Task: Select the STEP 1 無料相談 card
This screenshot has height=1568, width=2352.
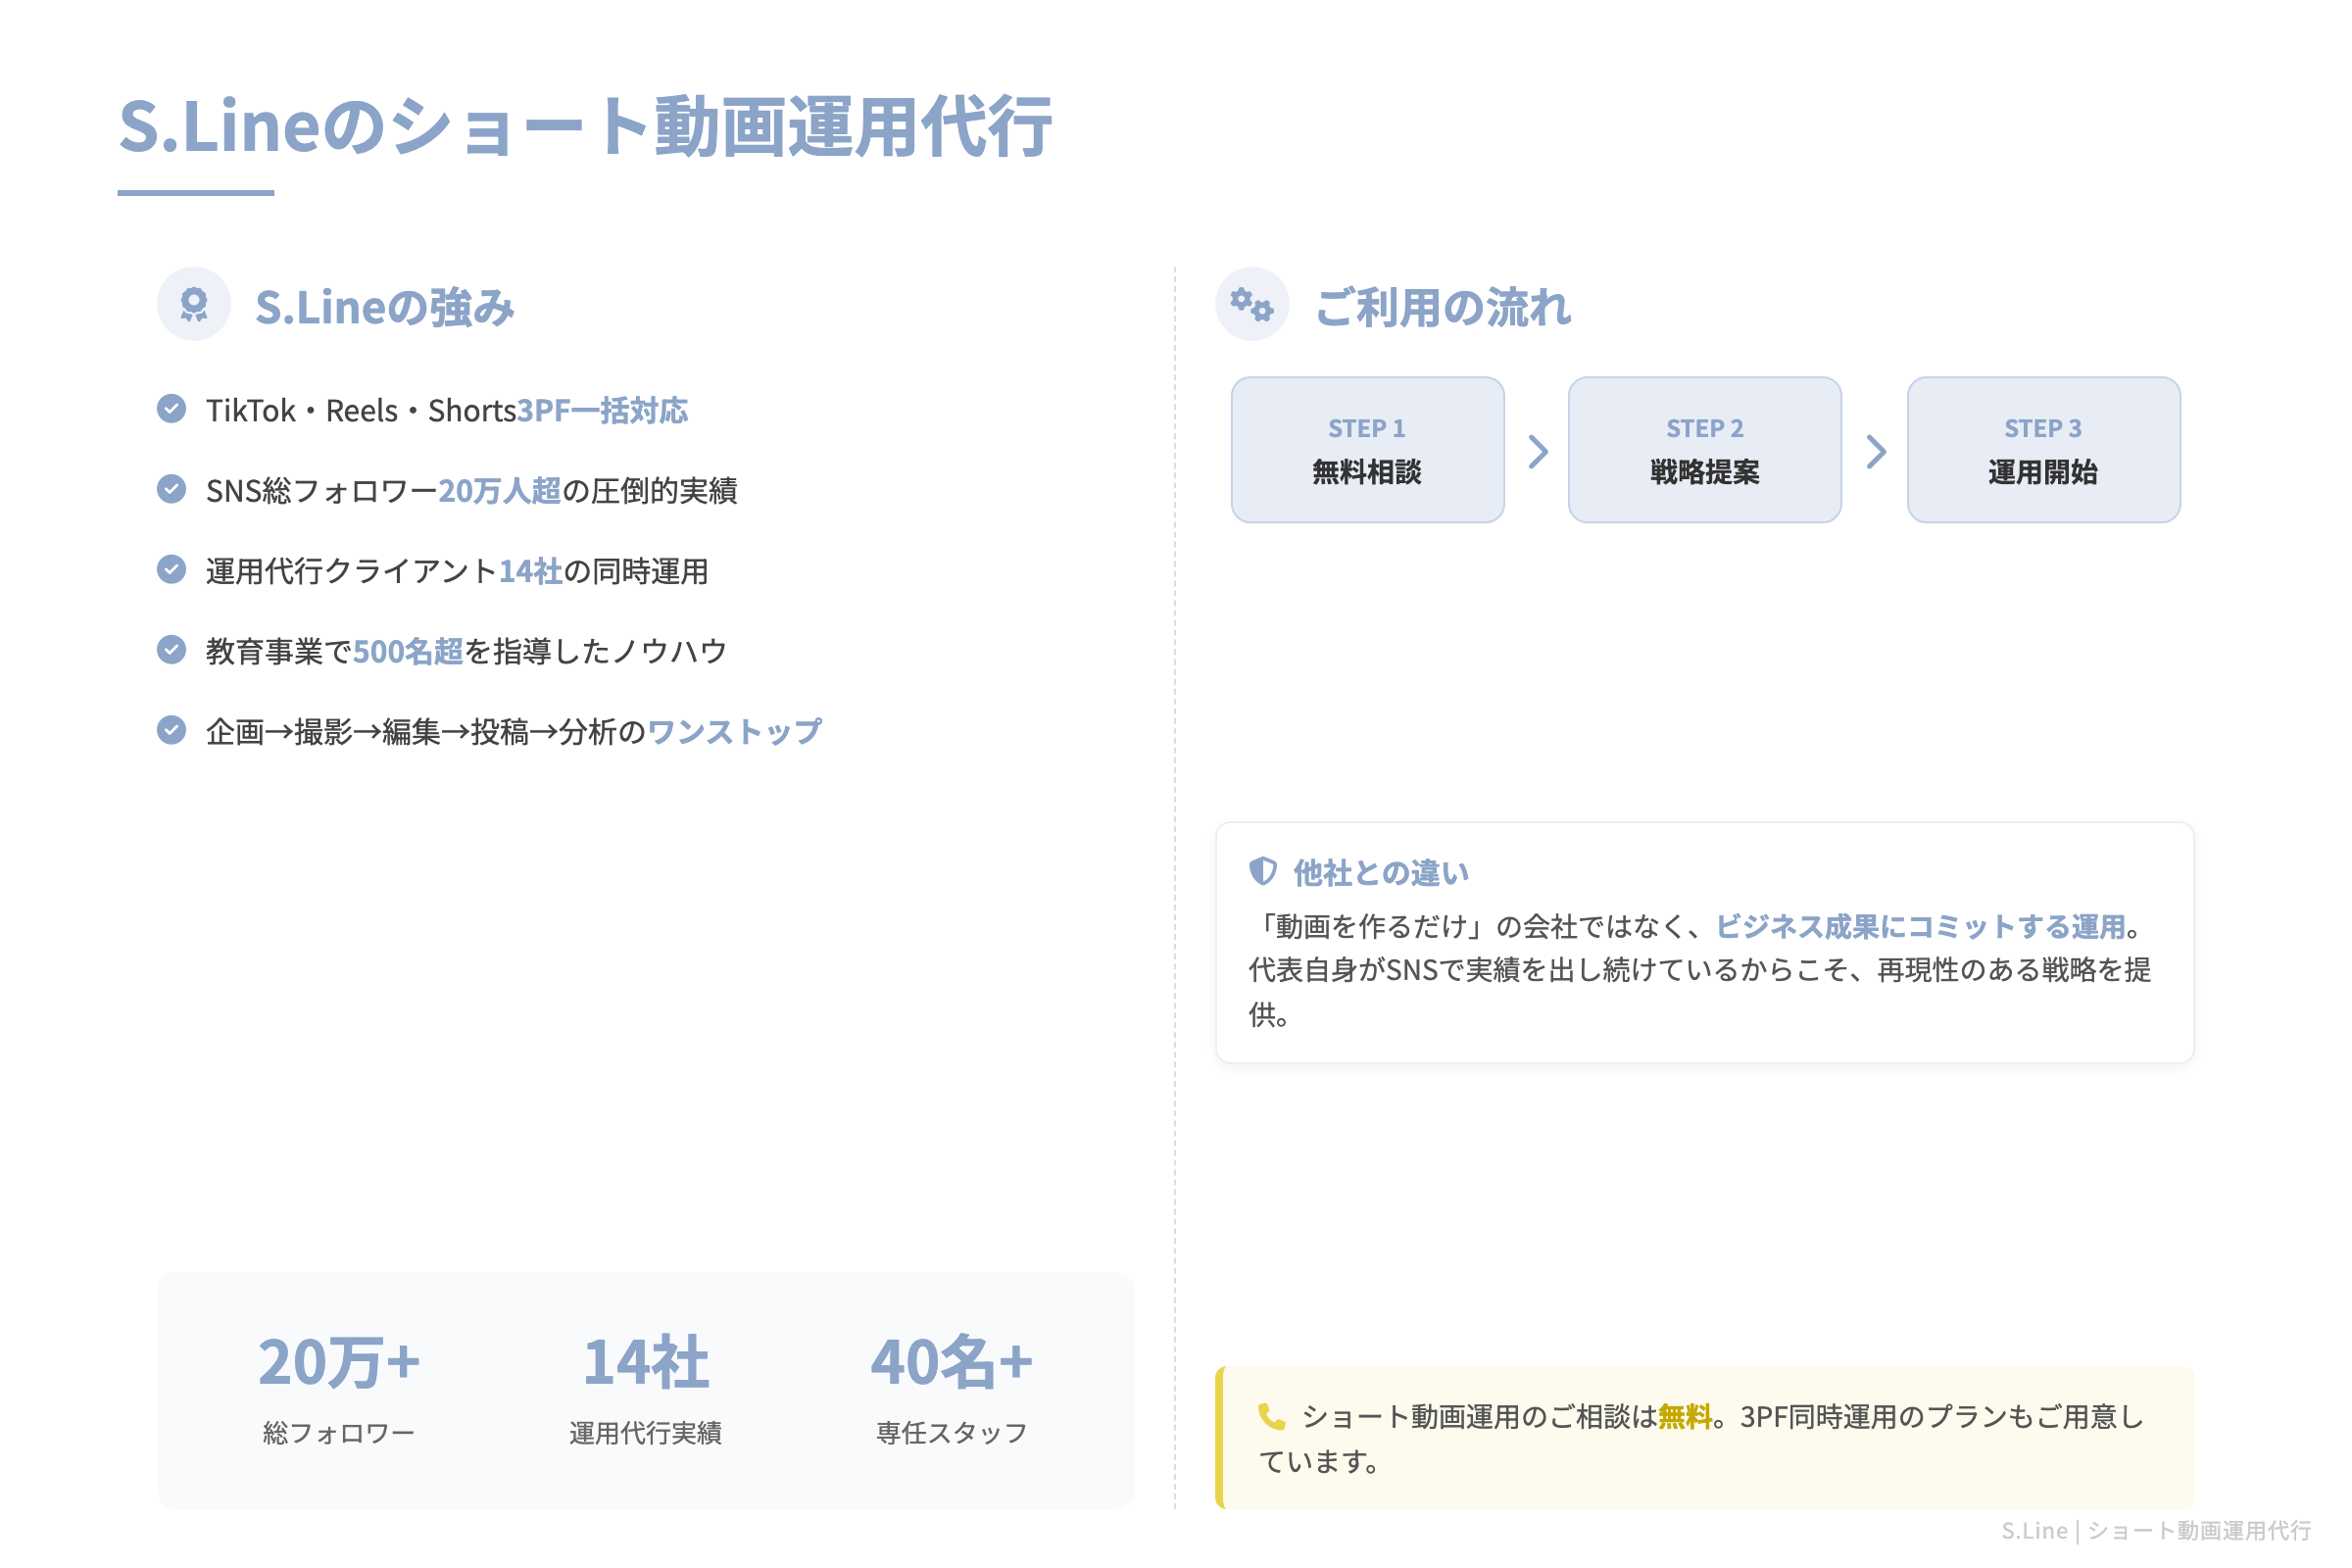Action: coord(1368,450)
